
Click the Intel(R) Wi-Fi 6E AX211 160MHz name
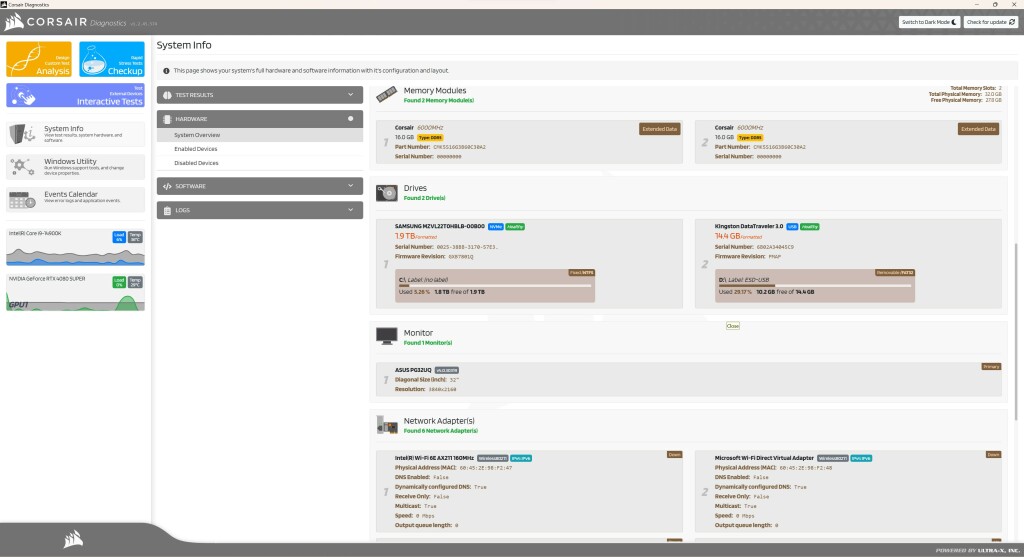(x=434, y=458)
